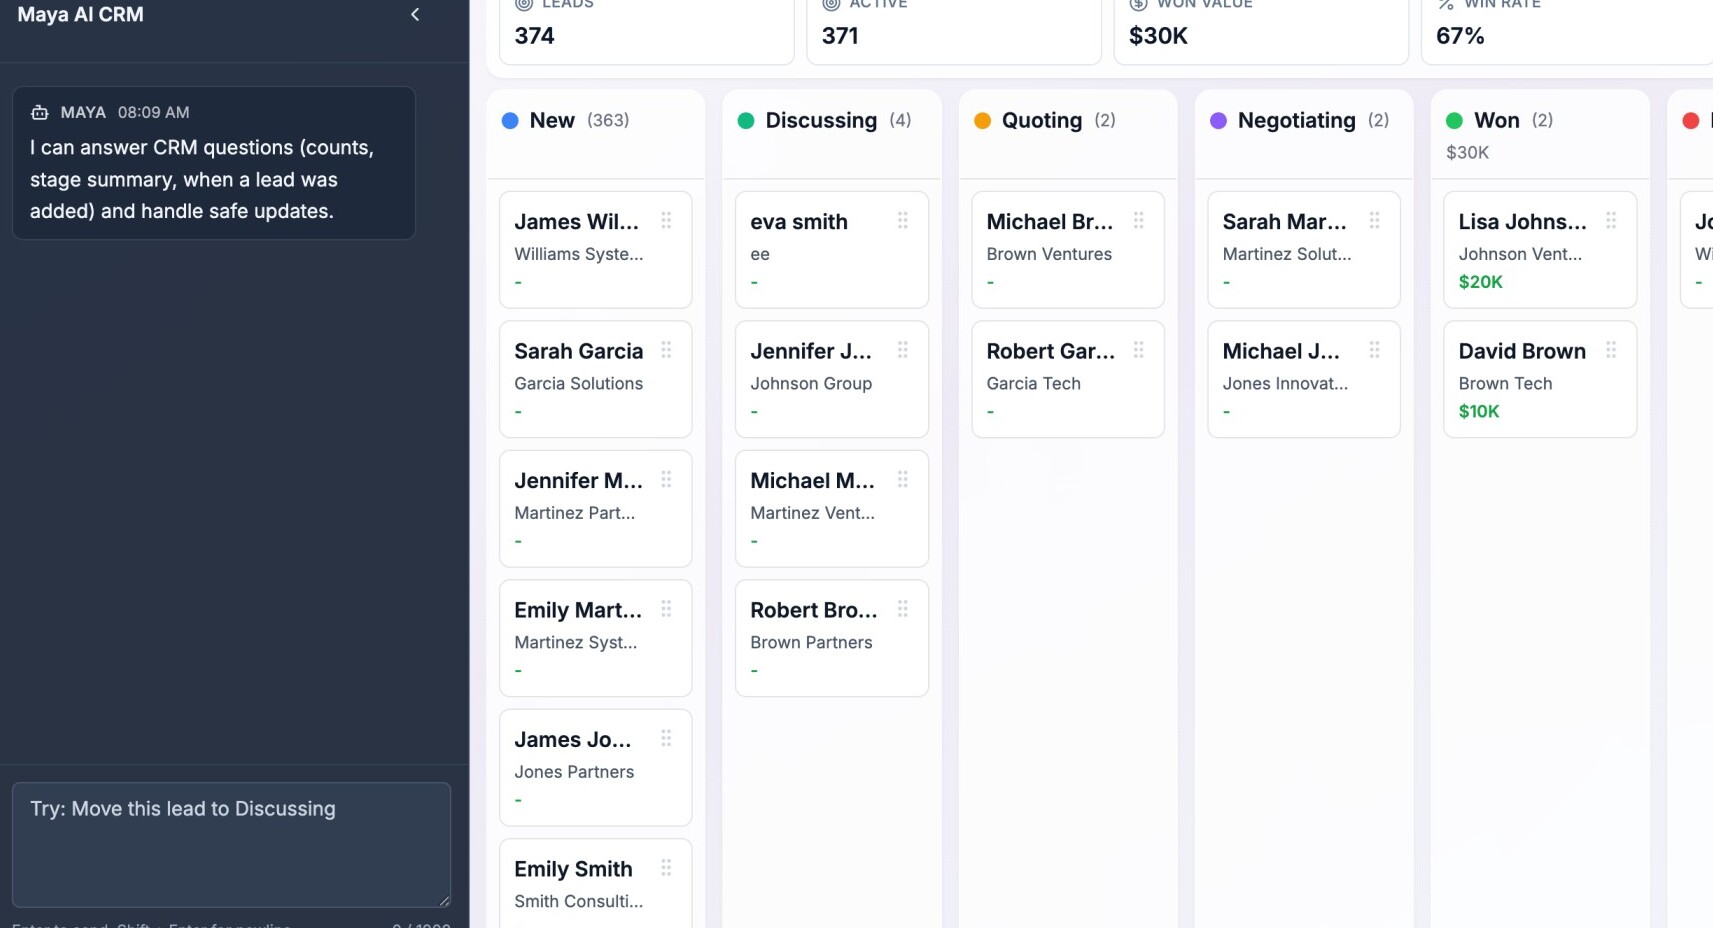Click drag handle on Lisa Johns... card
The height and width of the screenshot is (928, 1713).
1610,221
